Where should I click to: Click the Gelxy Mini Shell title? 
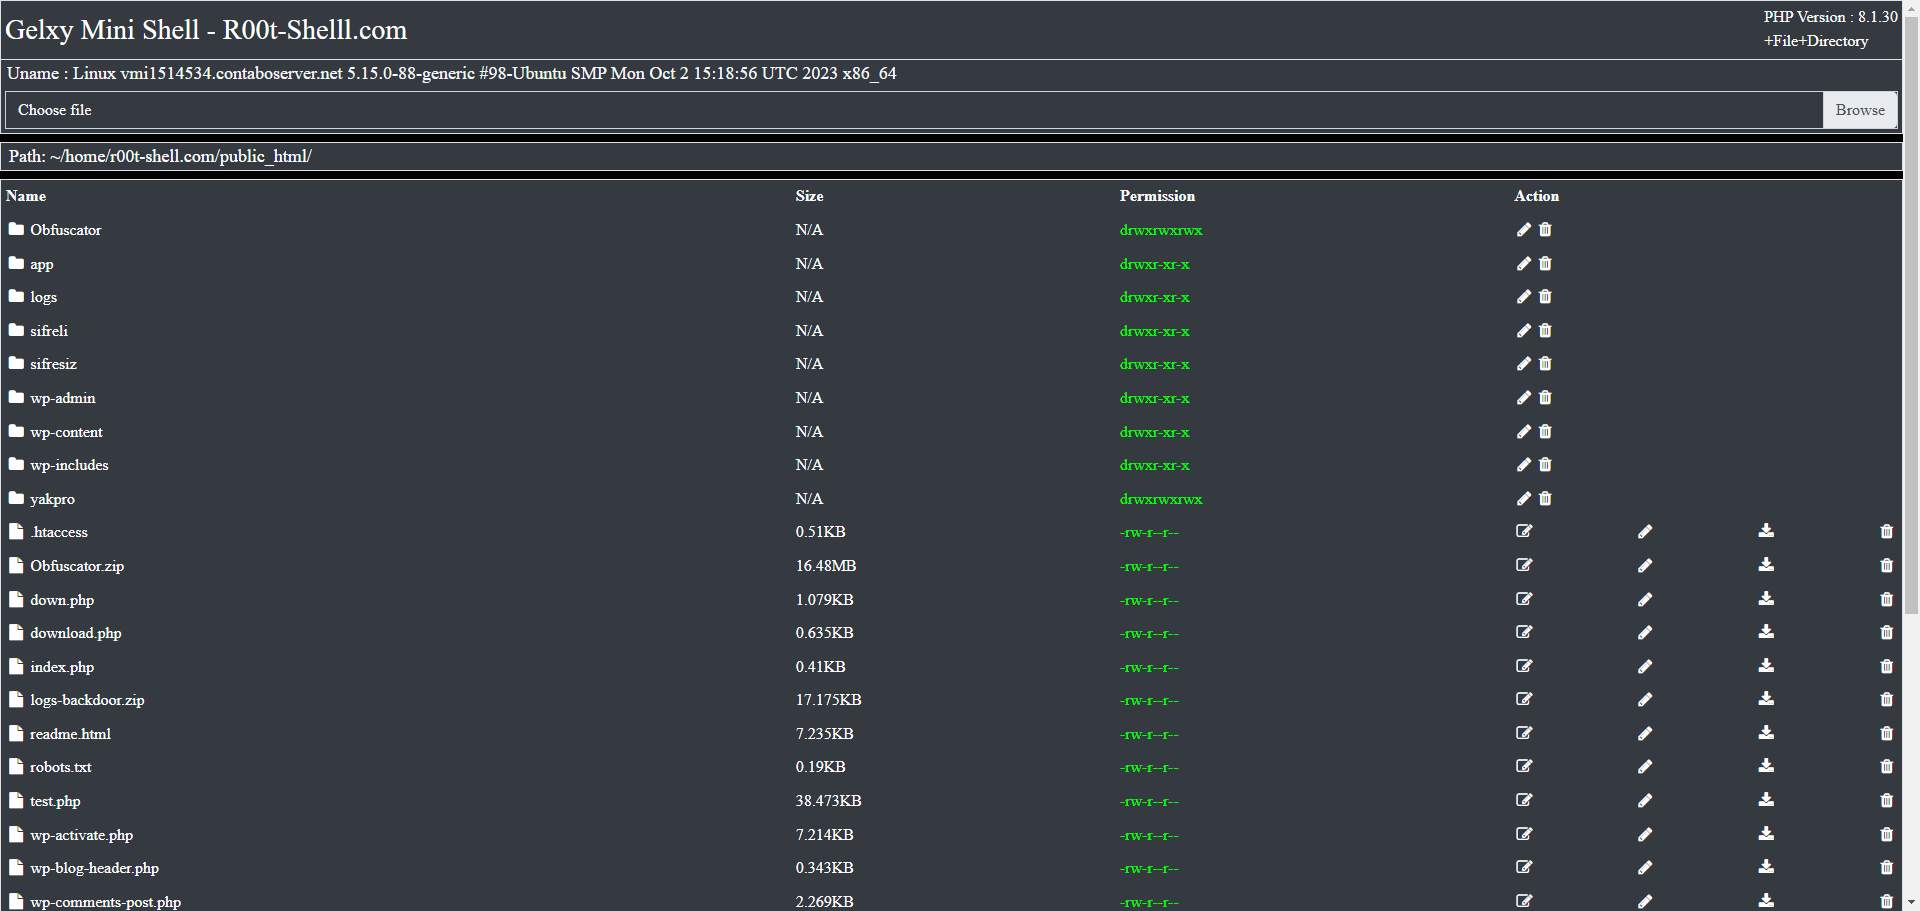[x=206, y=30]
